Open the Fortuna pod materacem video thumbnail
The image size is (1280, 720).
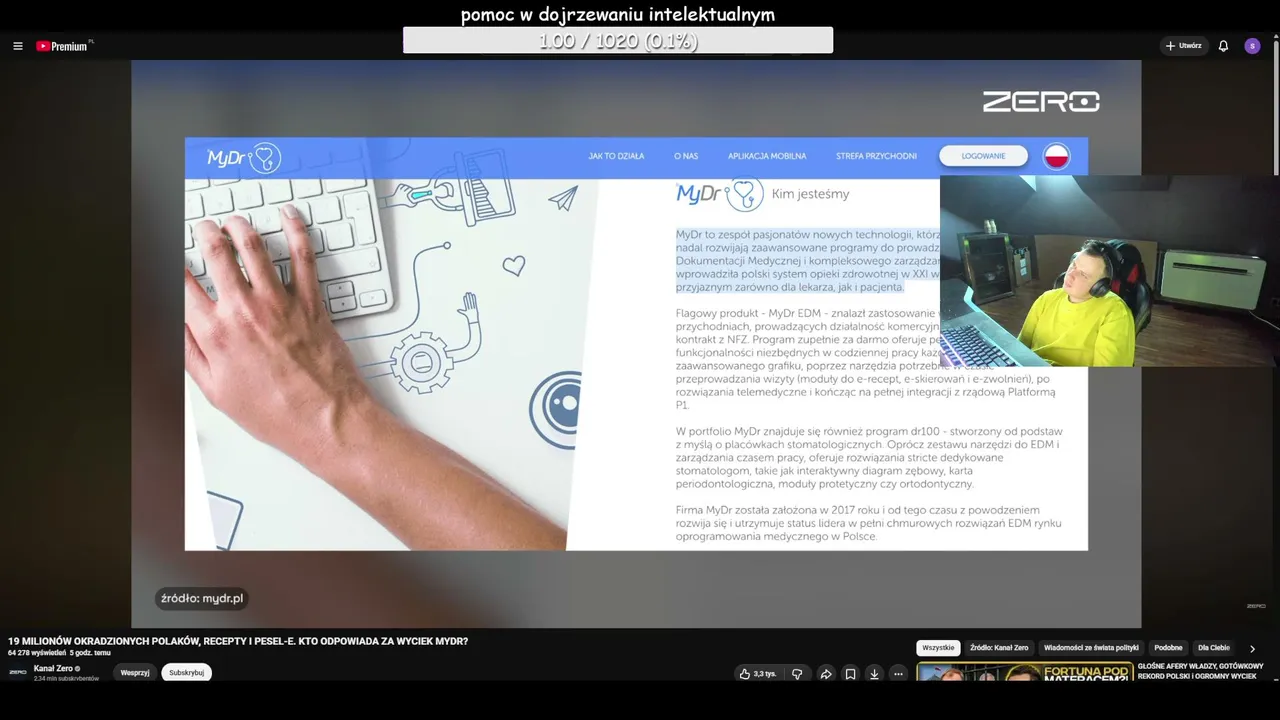click(x=1024, y=672)
